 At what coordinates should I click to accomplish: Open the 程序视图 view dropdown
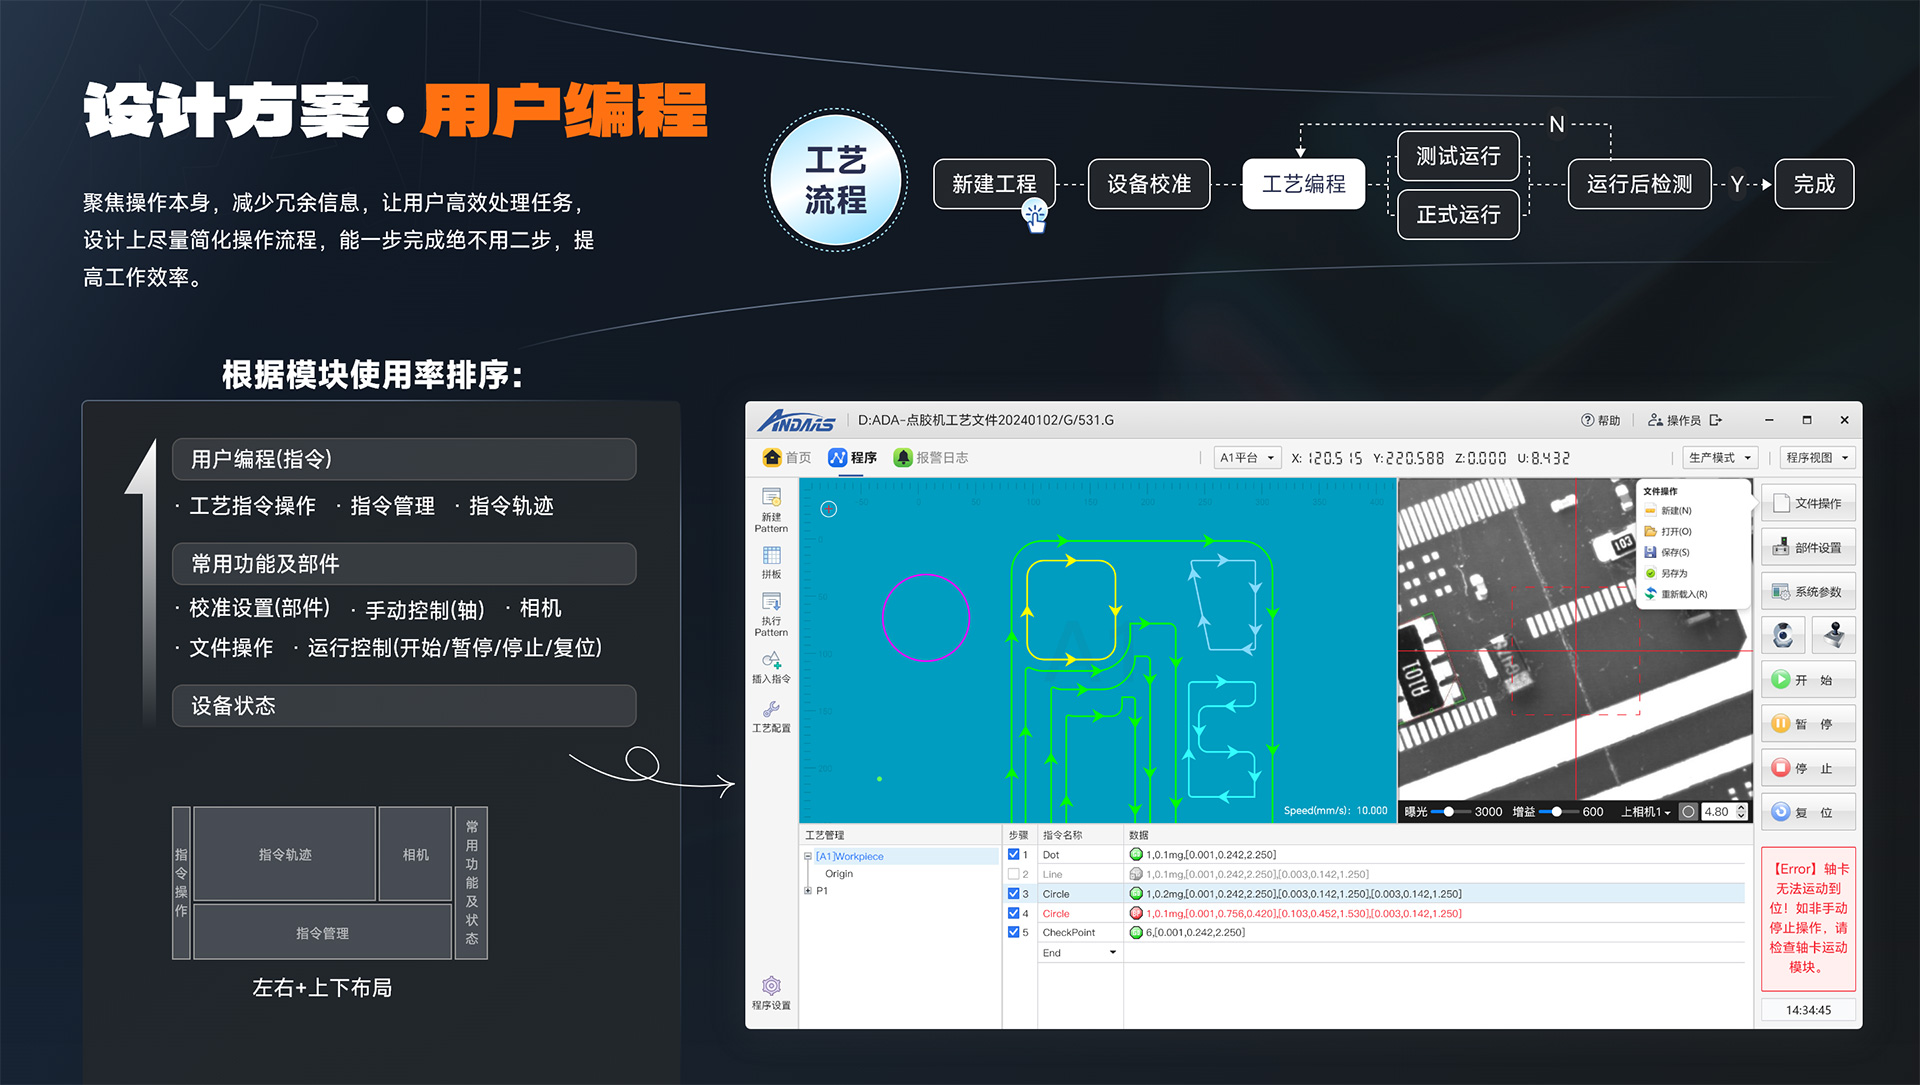coord(1817,457)
